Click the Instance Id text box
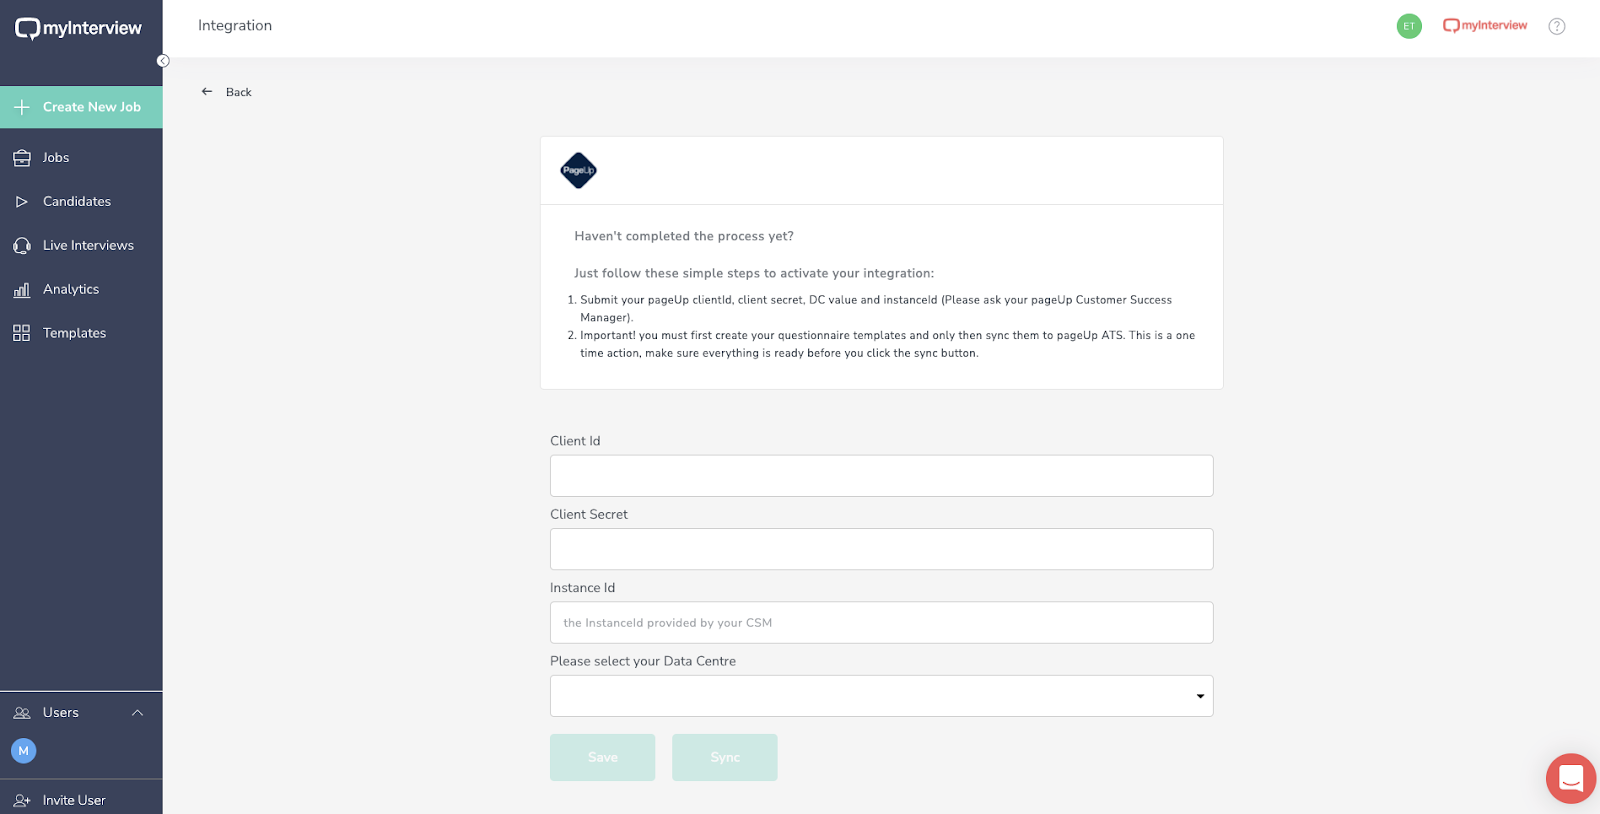This screenshot has width=1600, height=814. click(x=881, y=623)
